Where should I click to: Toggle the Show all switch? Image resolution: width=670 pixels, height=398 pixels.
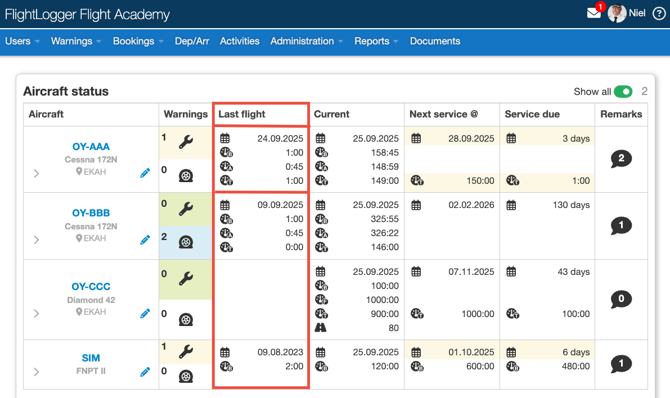click(623, 91)
